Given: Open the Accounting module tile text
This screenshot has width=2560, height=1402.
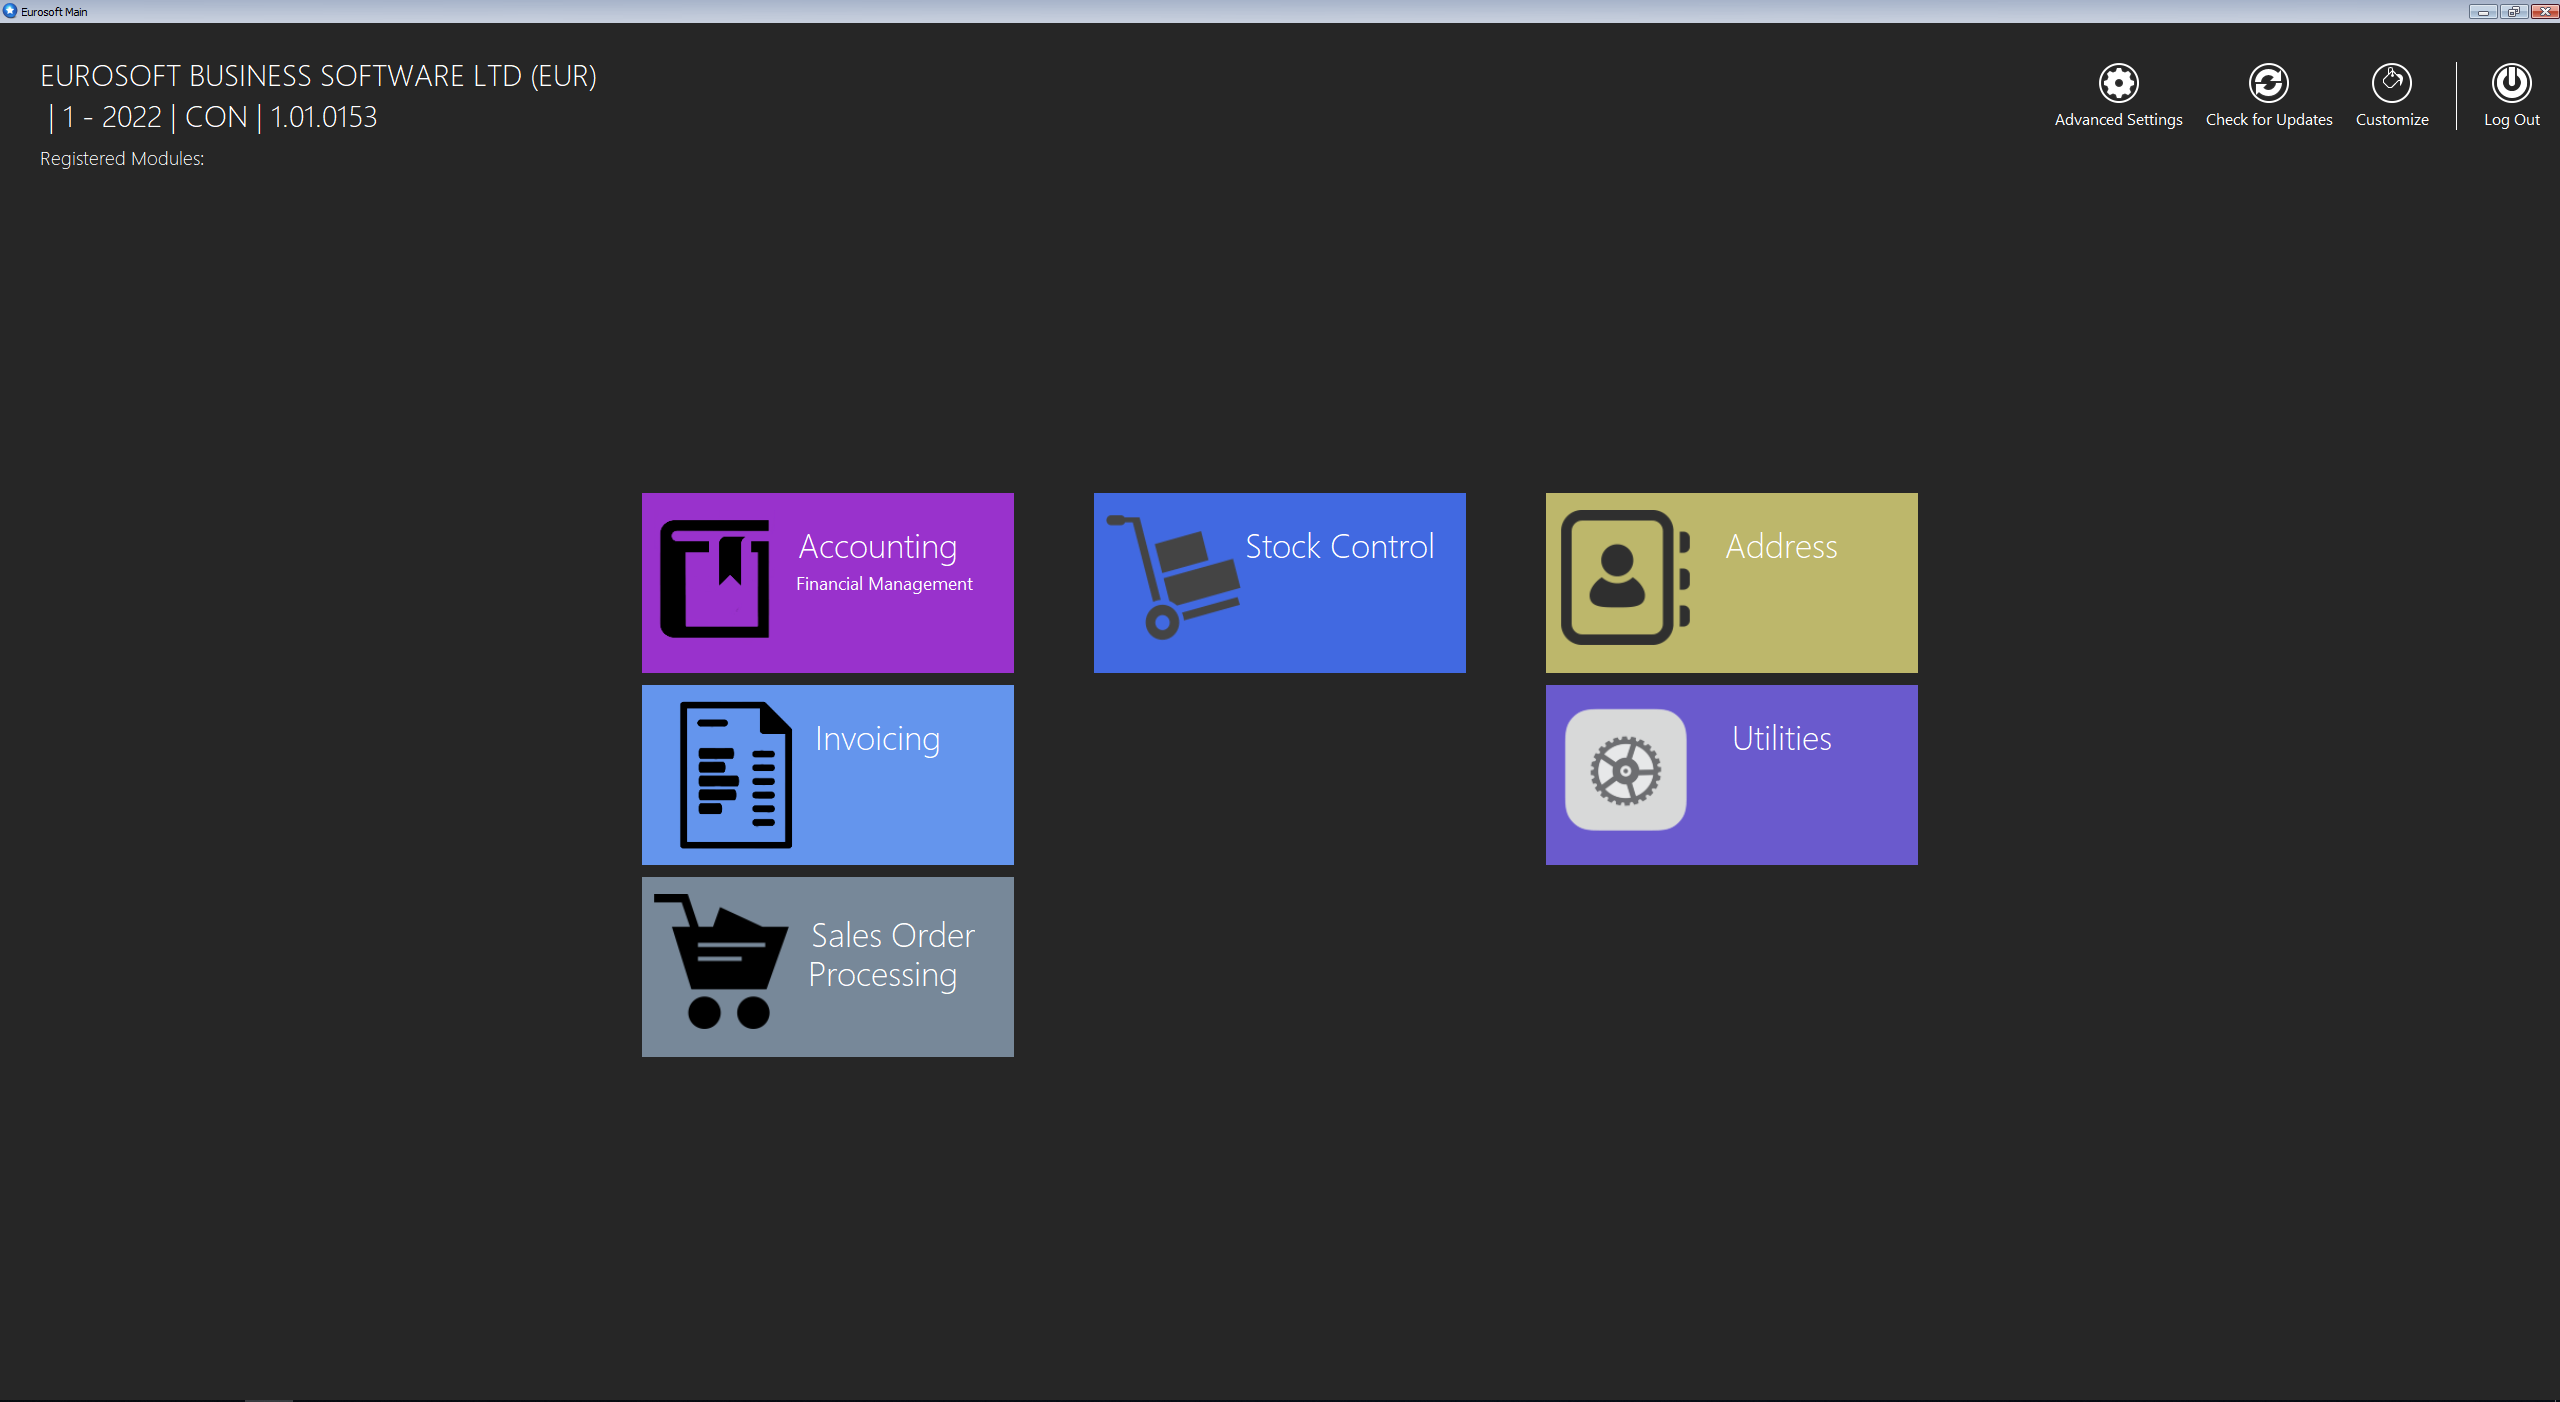Looking at the screenshot, I should pos(877,547).
